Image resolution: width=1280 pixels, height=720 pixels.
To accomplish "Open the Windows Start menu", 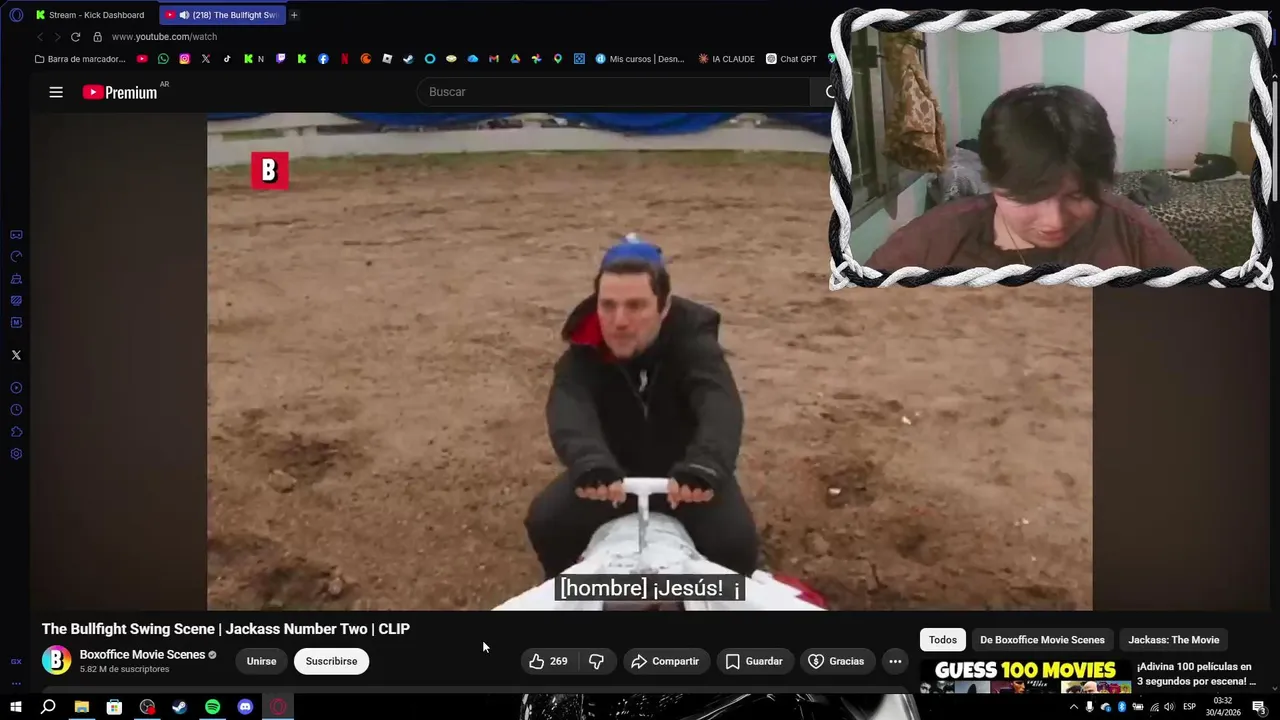I will [16, 707].
